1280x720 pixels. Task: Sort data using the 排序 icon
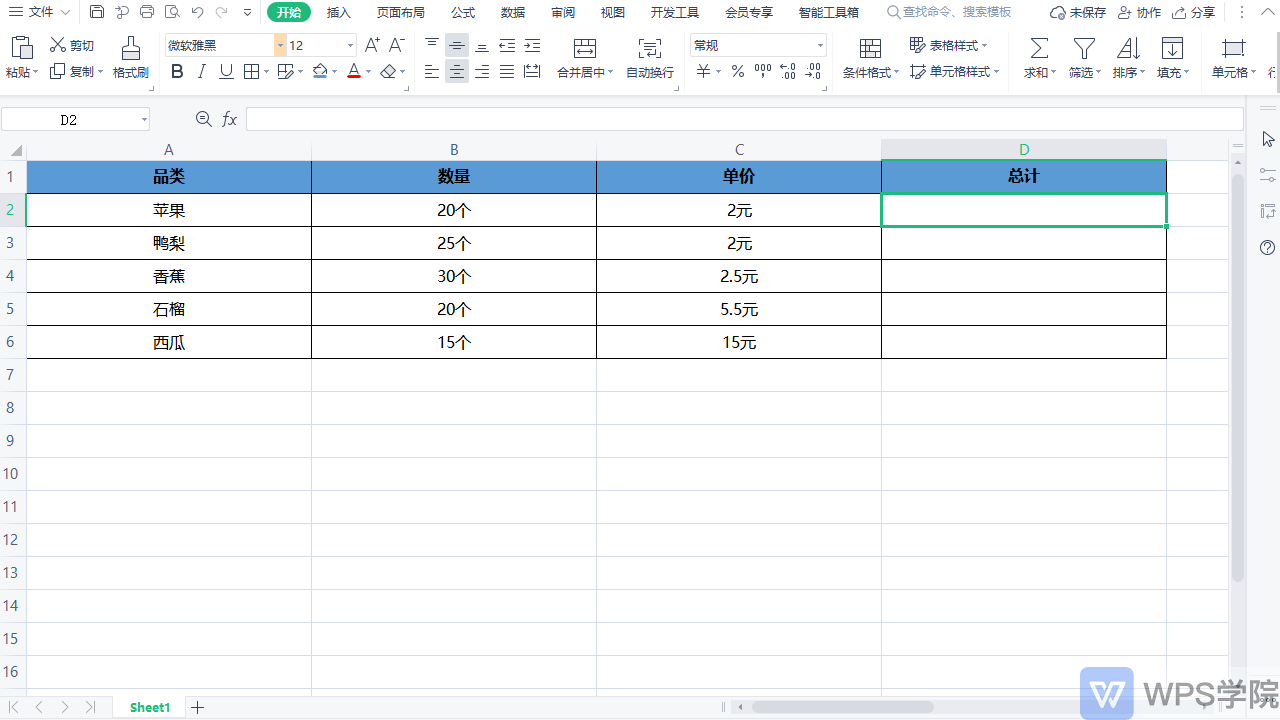pos(1128,57)
